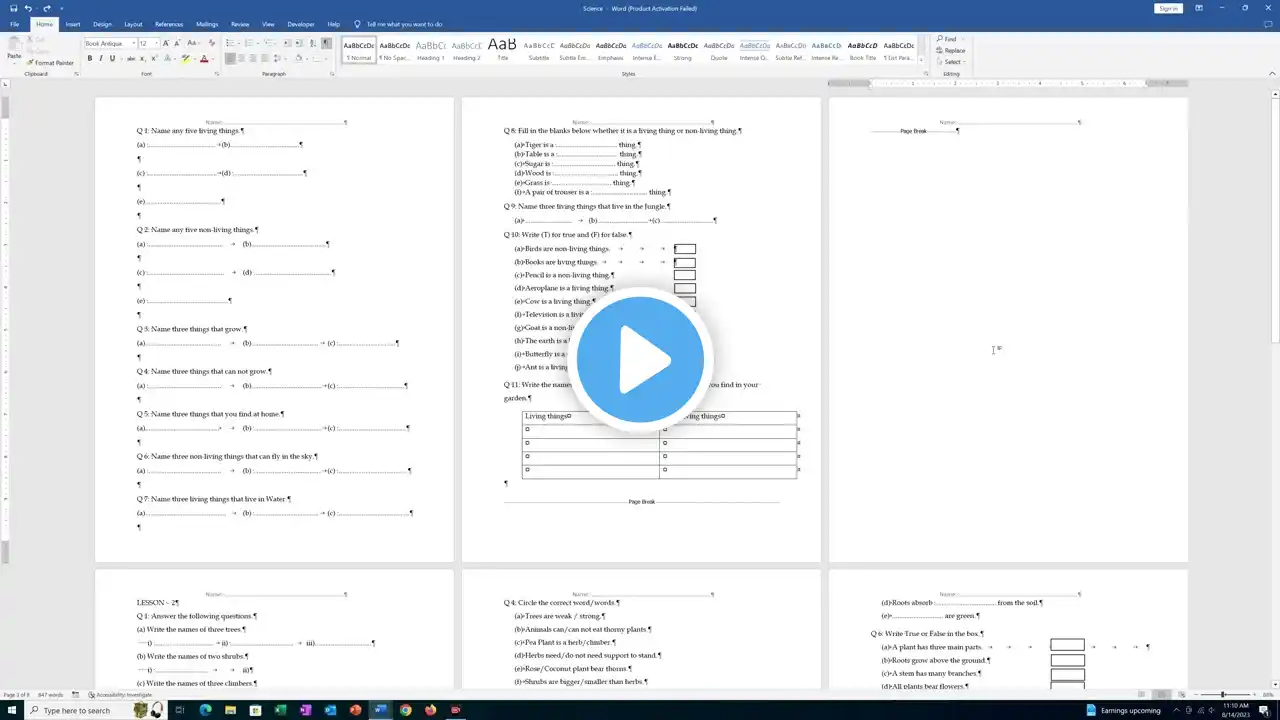This screenshot has height=720, width=1280.
Task: Toggle Show/Hide paragraph marks button
Action: [x=326, y=43]
